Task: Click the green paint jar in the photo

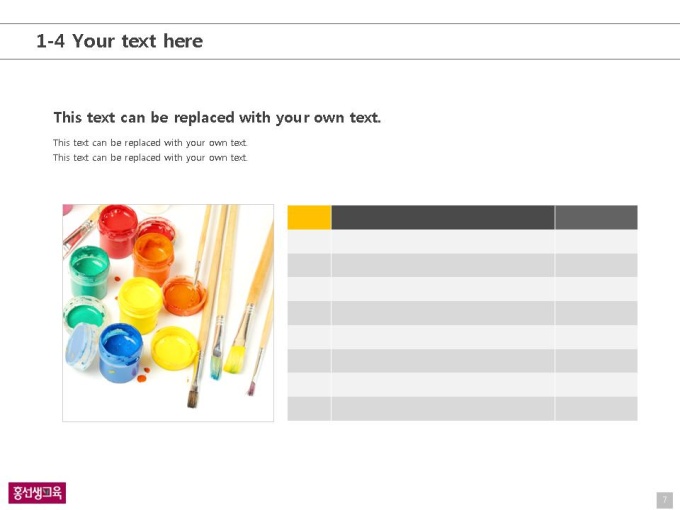Action: tap(89, 271)
